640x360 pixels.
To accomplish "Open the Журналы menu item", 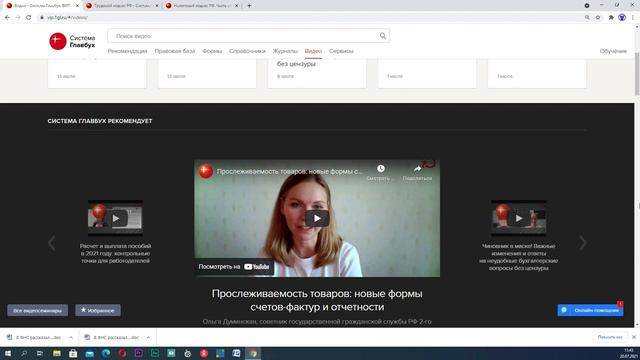I will (x=285, y=51).
